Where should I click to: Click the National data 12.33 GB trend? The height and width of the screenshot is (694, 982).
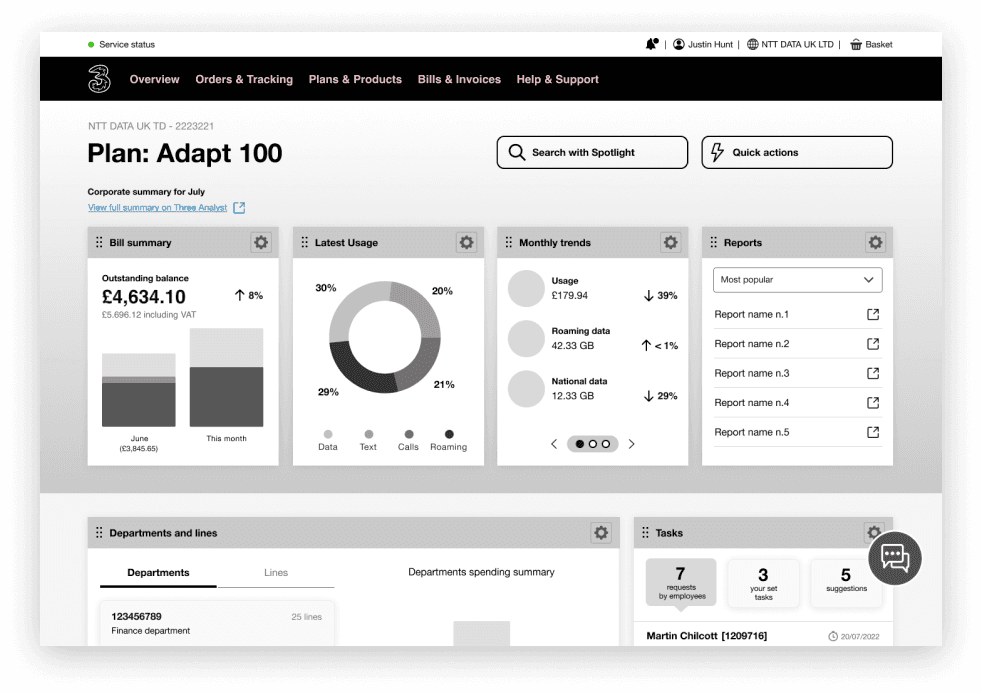(x=592, y=389)
